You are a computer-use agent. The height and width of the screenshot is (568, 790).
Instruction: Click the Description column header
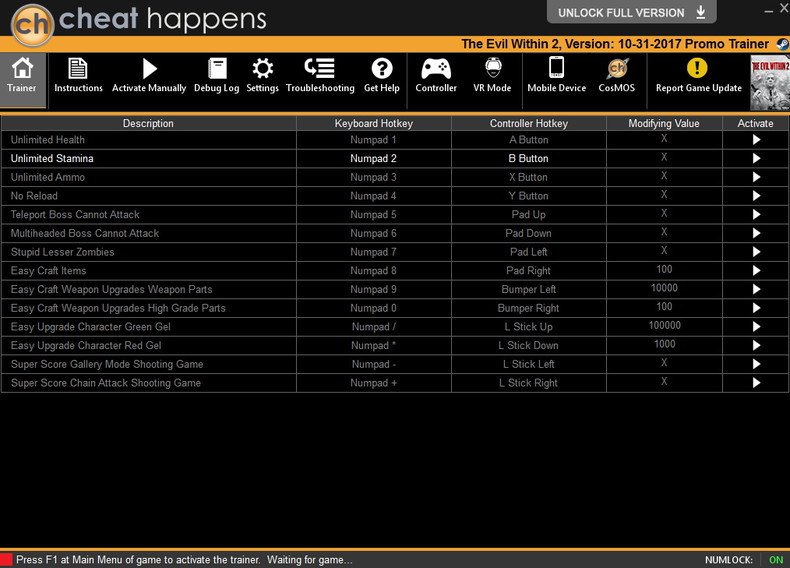(x=148, y=123)
